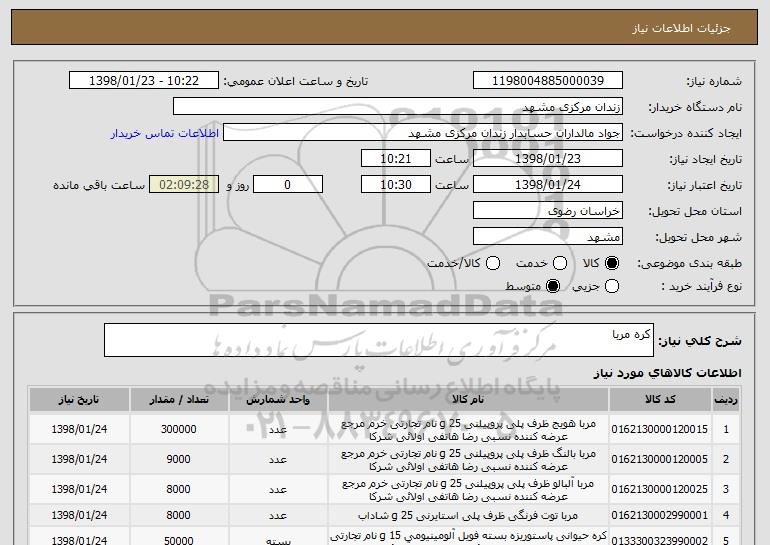This screenshot has height=545, width=770.
Task: Click the مربا بالنگ product name cell
Action: (x=468, y=460)
